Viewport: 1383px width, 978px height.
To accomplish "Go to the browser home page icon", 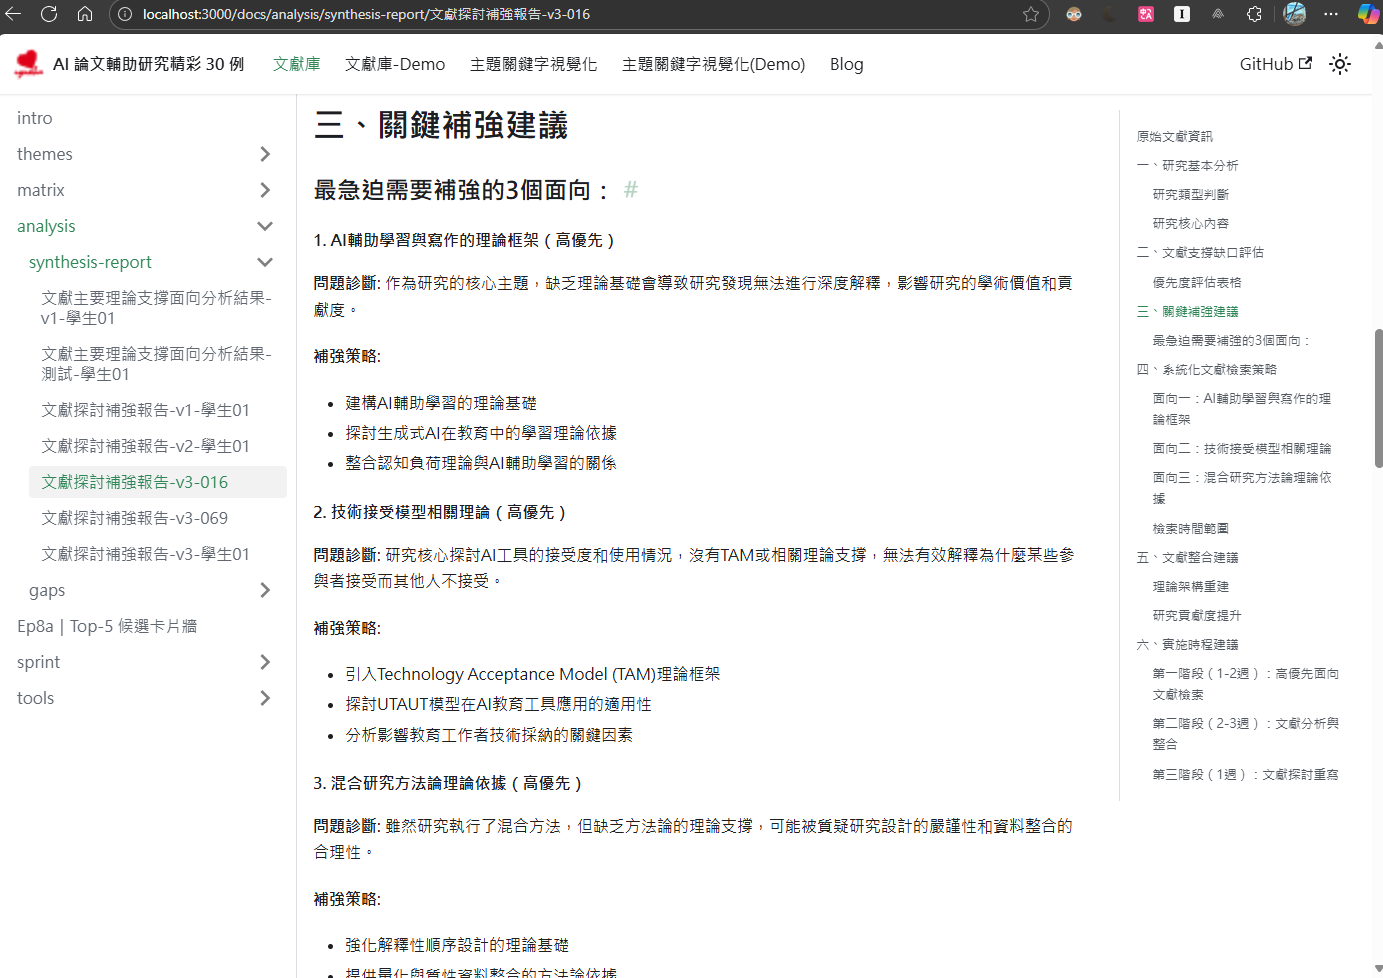I will 85,14.
